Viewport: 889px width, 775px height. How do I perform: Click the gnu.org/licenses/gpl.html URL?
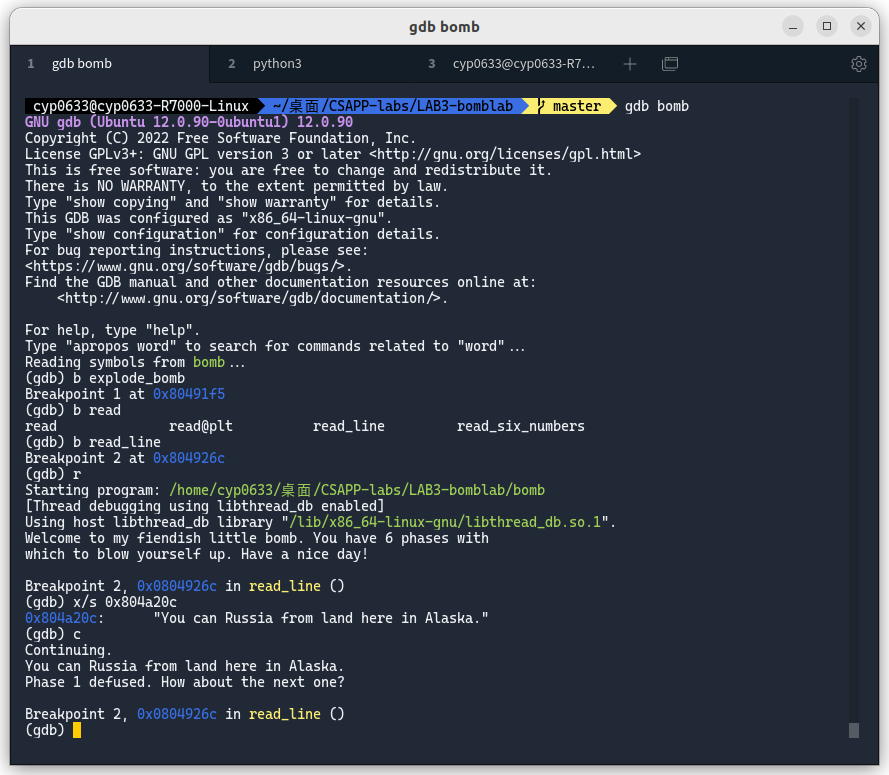505,154
